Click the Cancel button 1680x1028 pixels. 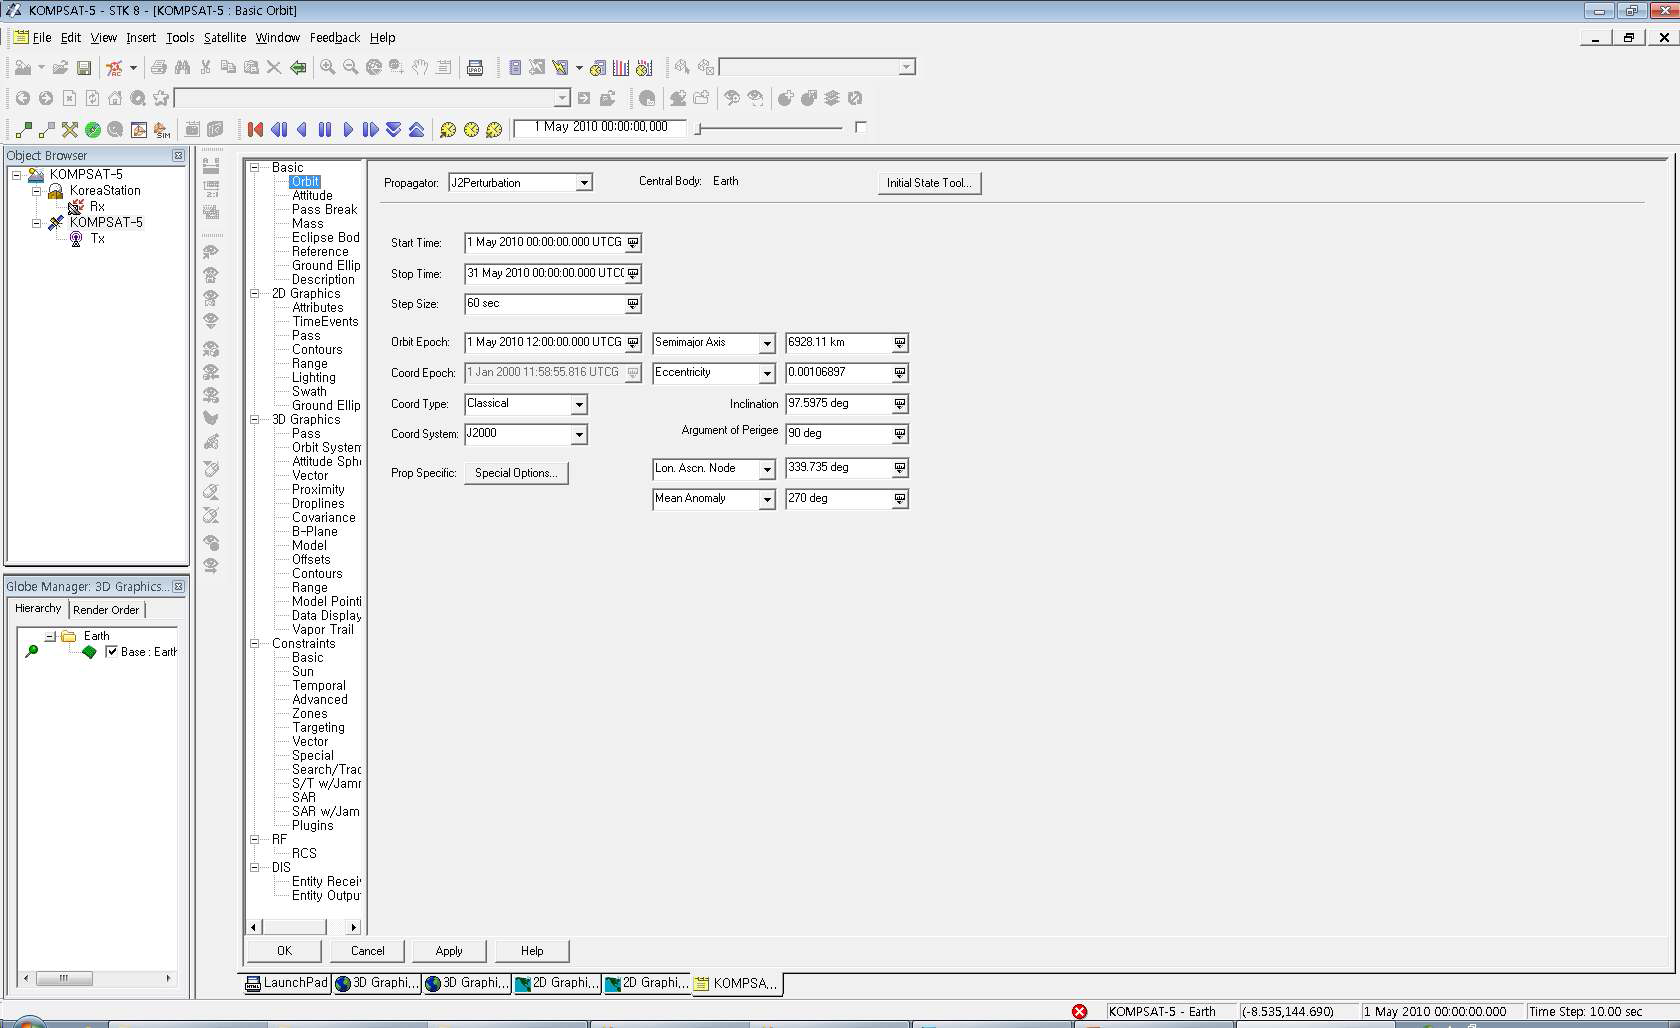coord(367,951)
